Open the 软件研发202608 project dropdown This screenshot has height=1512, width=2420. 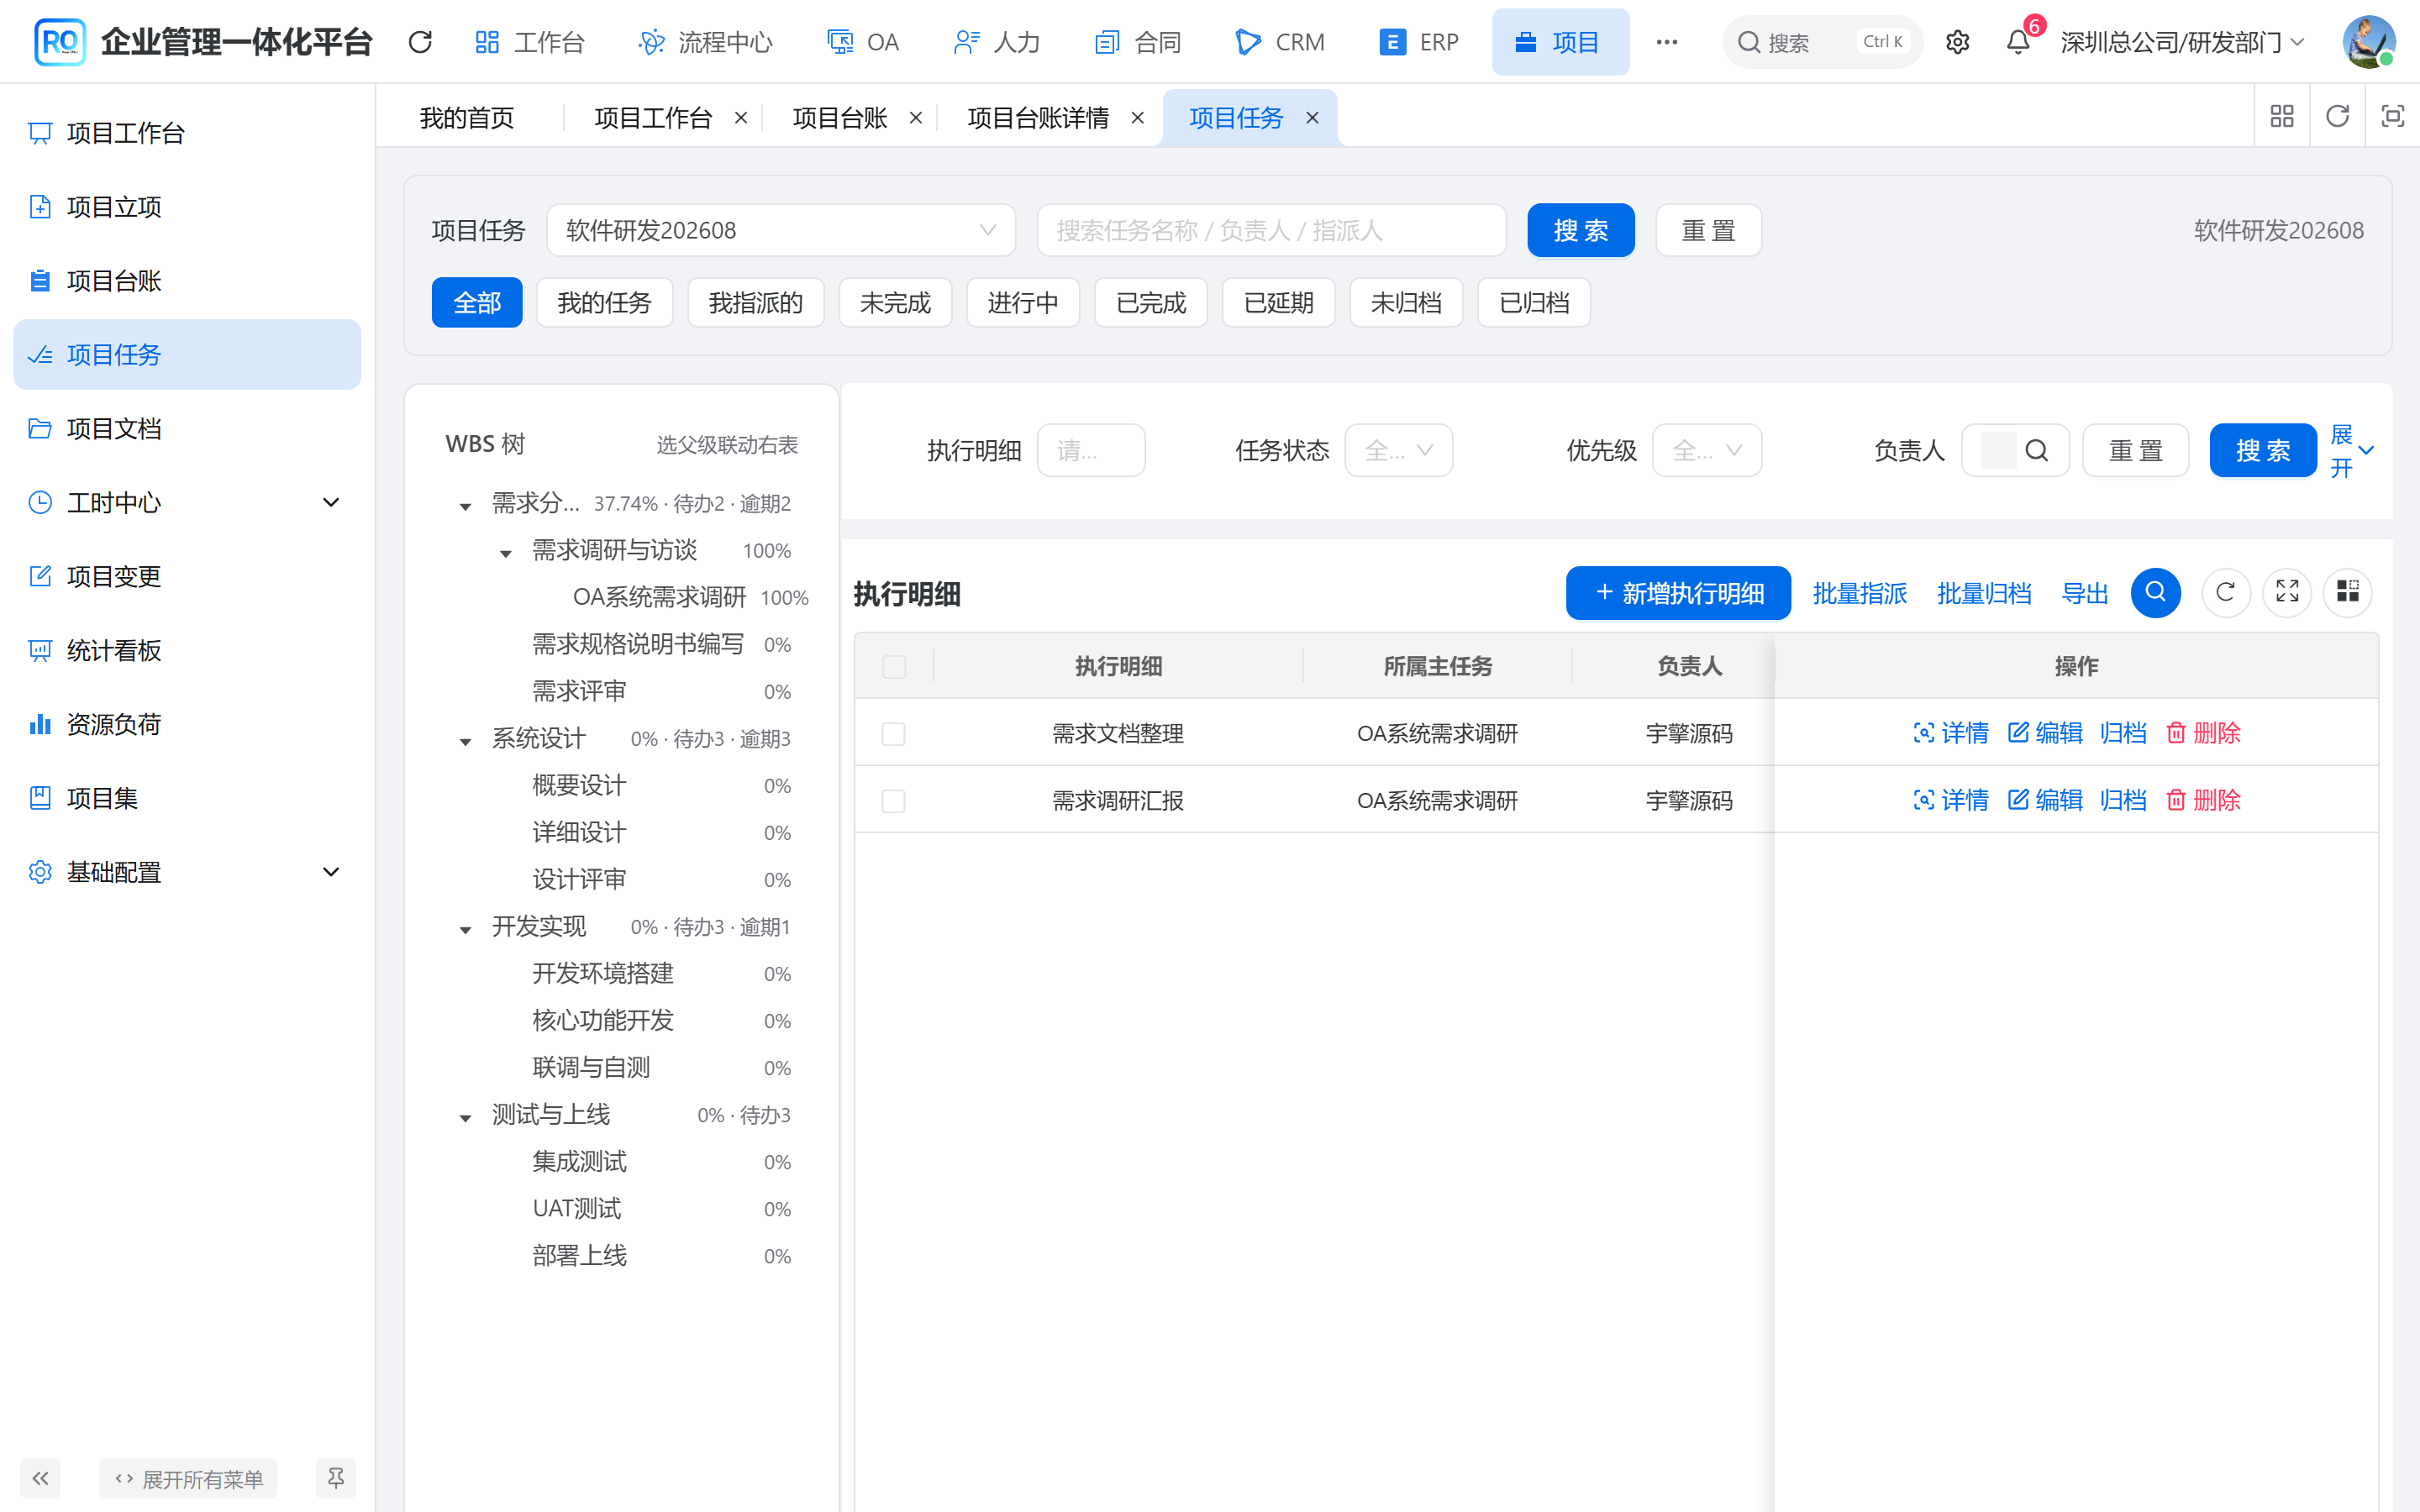(x=781, y=231)
